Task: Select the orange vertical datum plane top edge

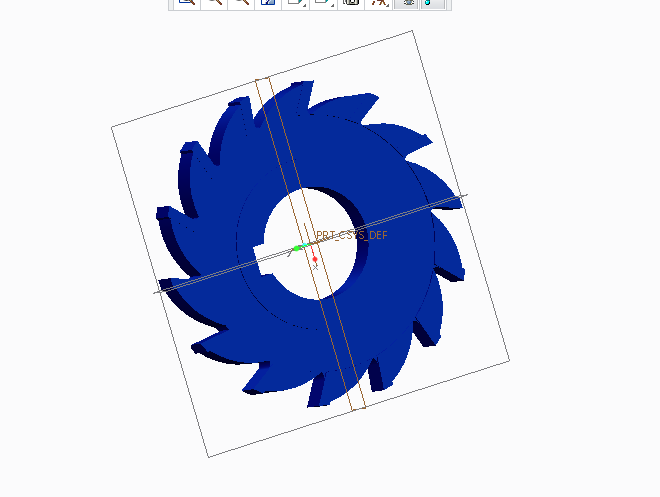Action: point(264,79)
